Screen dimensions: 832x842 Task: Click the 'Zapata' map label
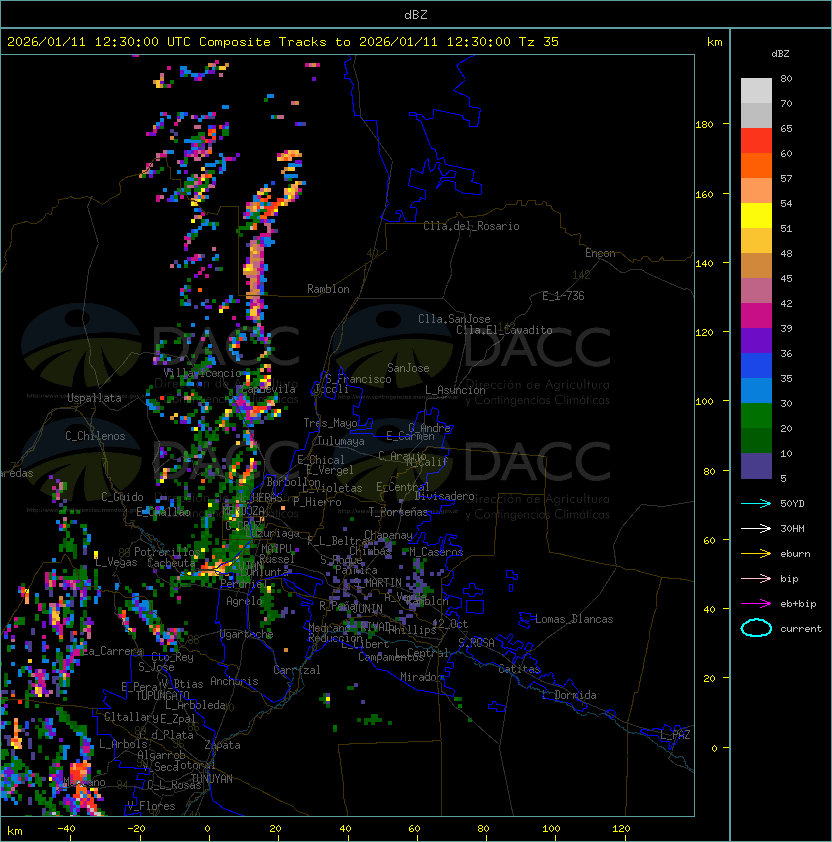click(x=222, y=745)
